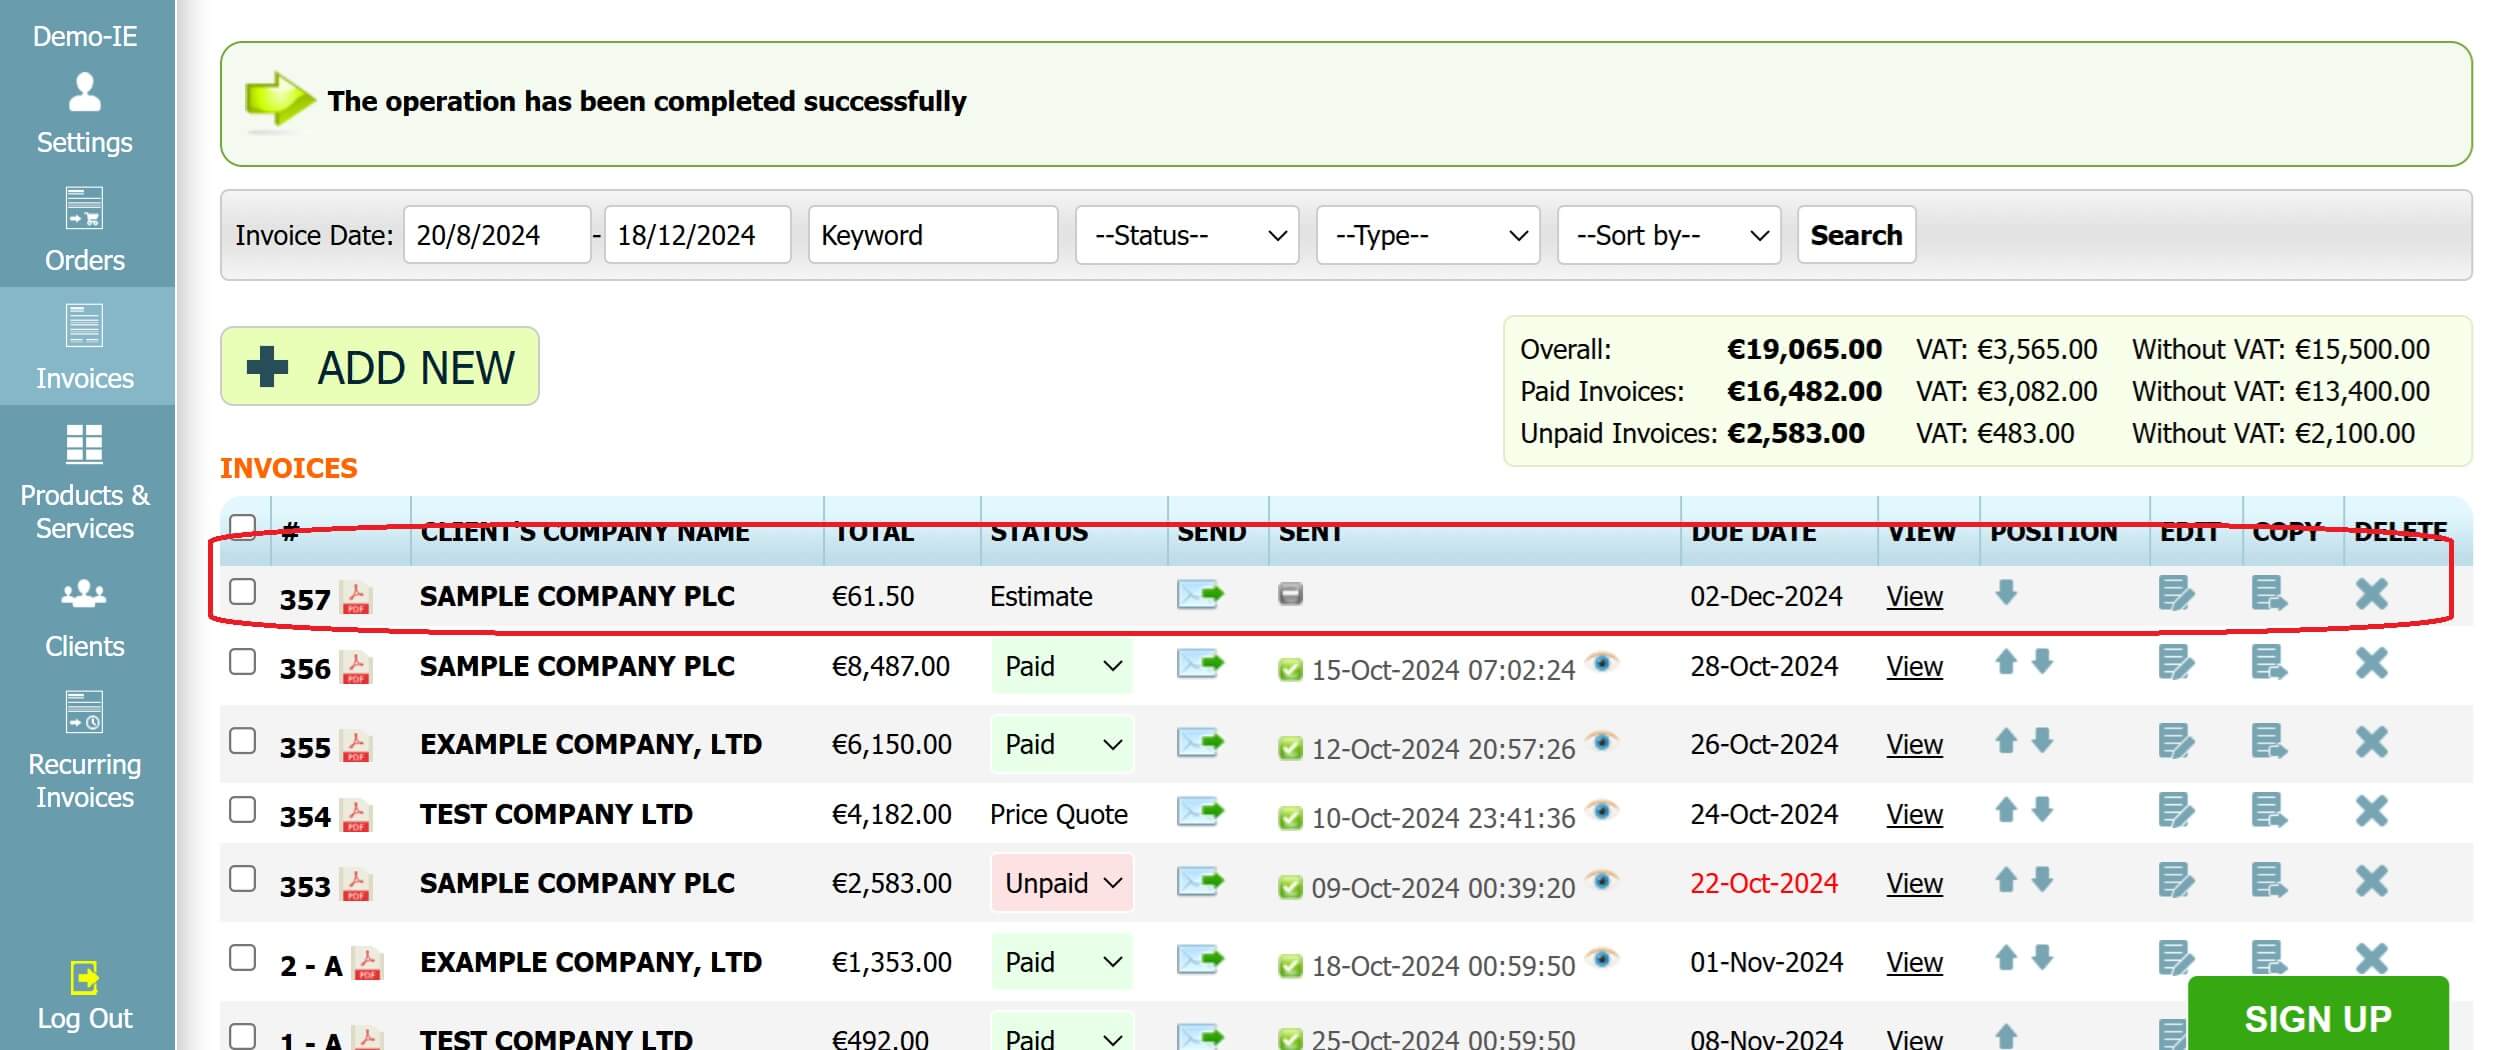View invoice 353 via View link
Screen dimensions: 2515x1050
(1914, 883)
